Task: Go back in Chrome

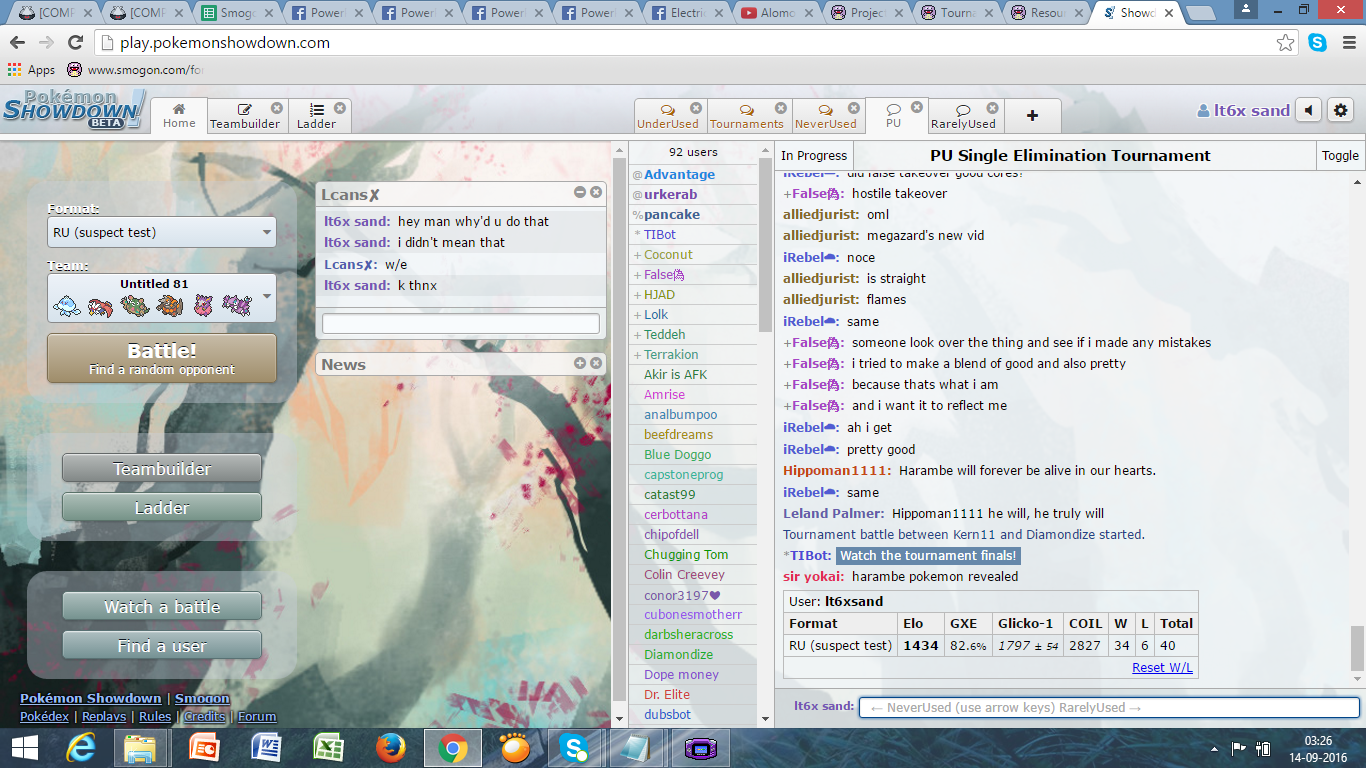Action: click(18, 43)
